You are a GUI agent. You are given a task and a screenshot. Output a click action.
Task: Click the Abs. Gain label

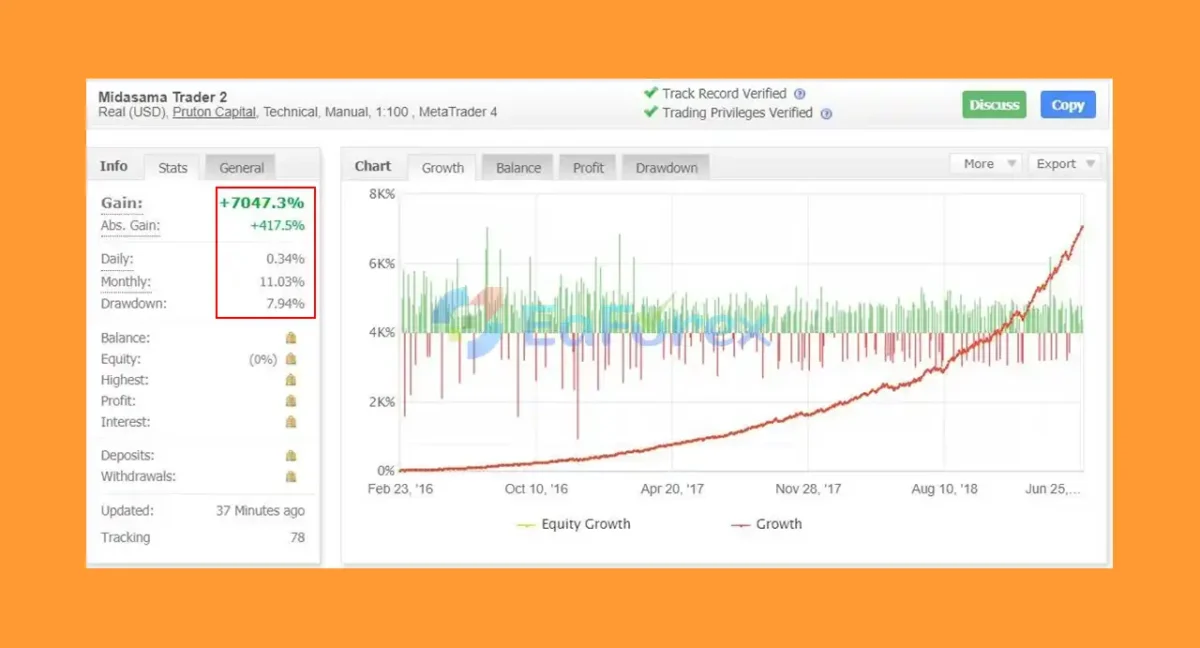[130, 226]
